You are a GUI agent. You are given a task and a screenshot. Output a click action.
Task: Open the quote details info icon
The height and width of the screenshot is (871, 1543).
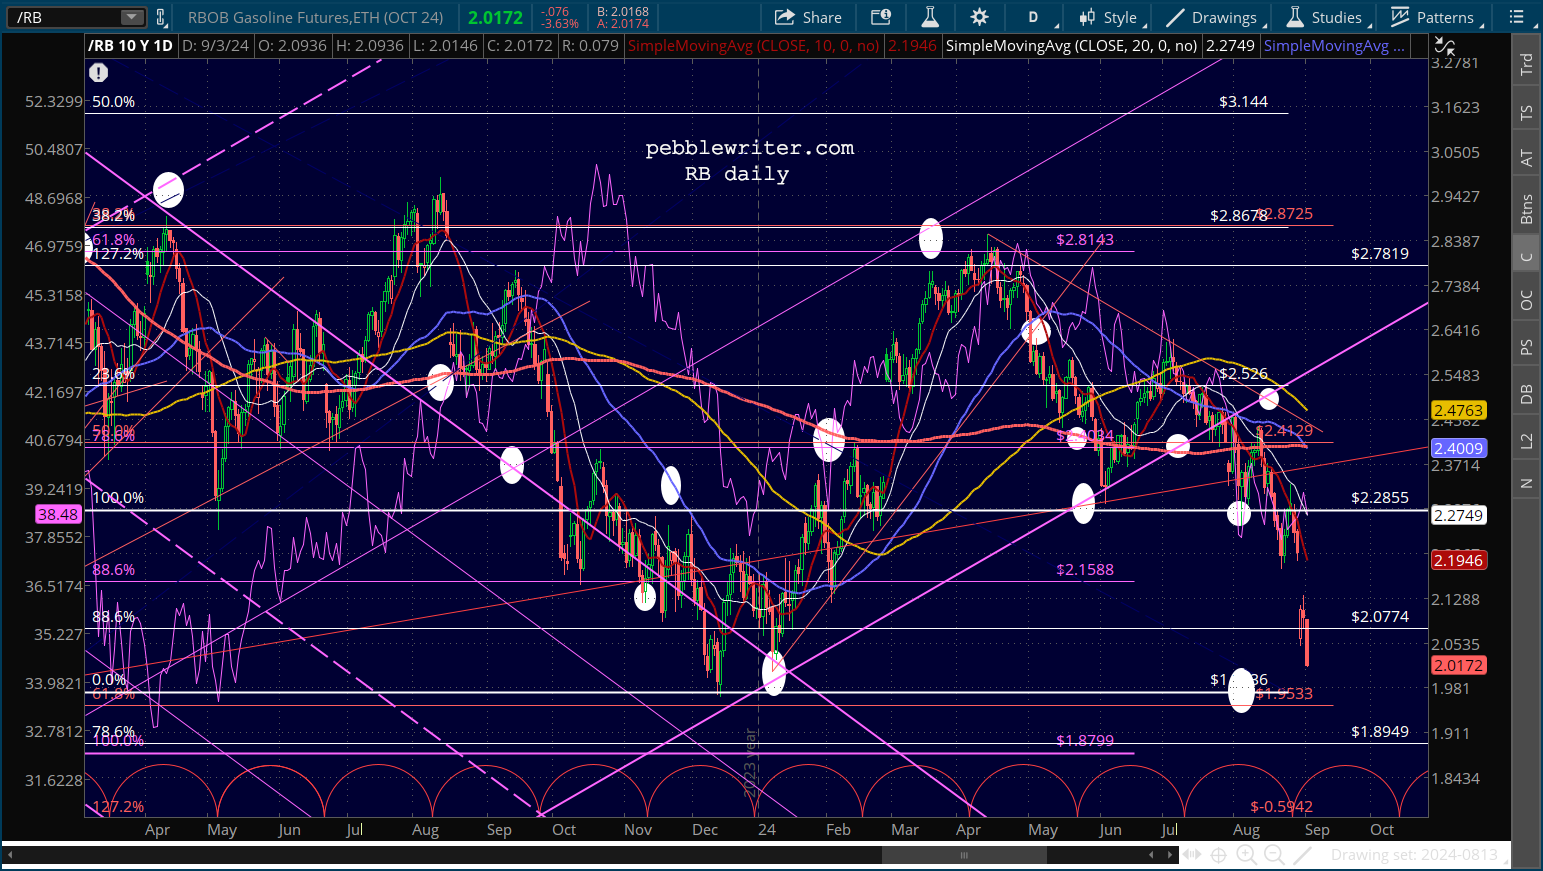(881, 17)
